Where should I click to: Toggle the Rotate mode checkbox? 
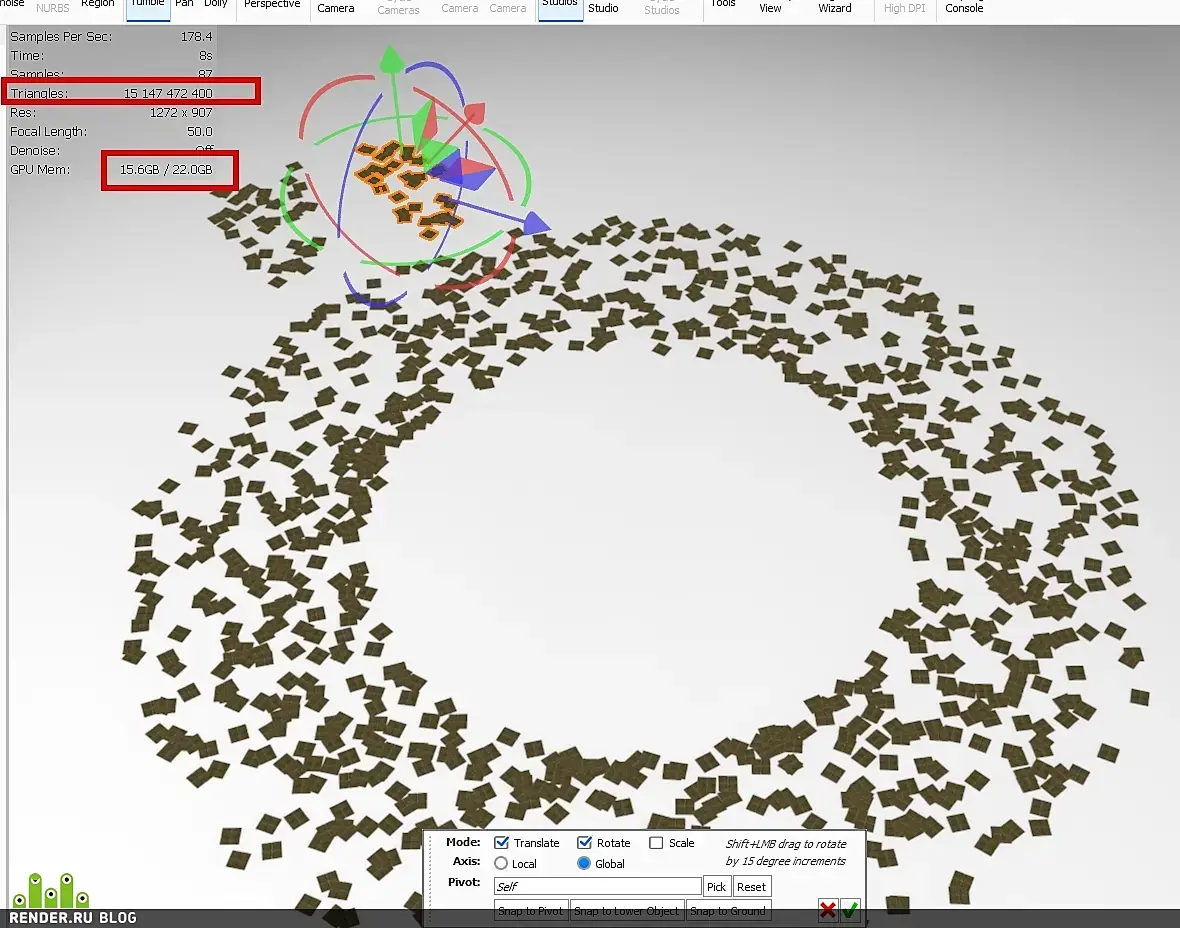pos(585,843)
